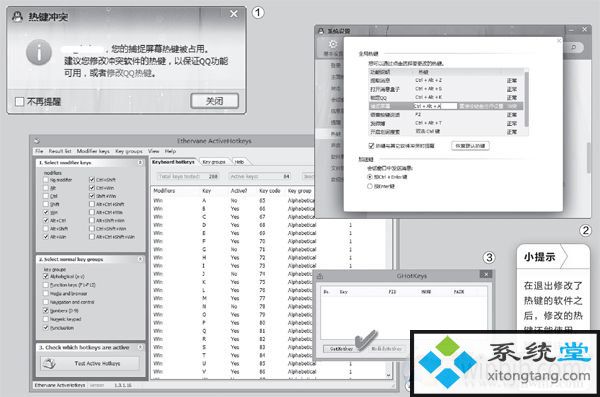The image size is (600, 397).
Task: Enable the No modifier checkbox
Action: [x=46, y=180]
